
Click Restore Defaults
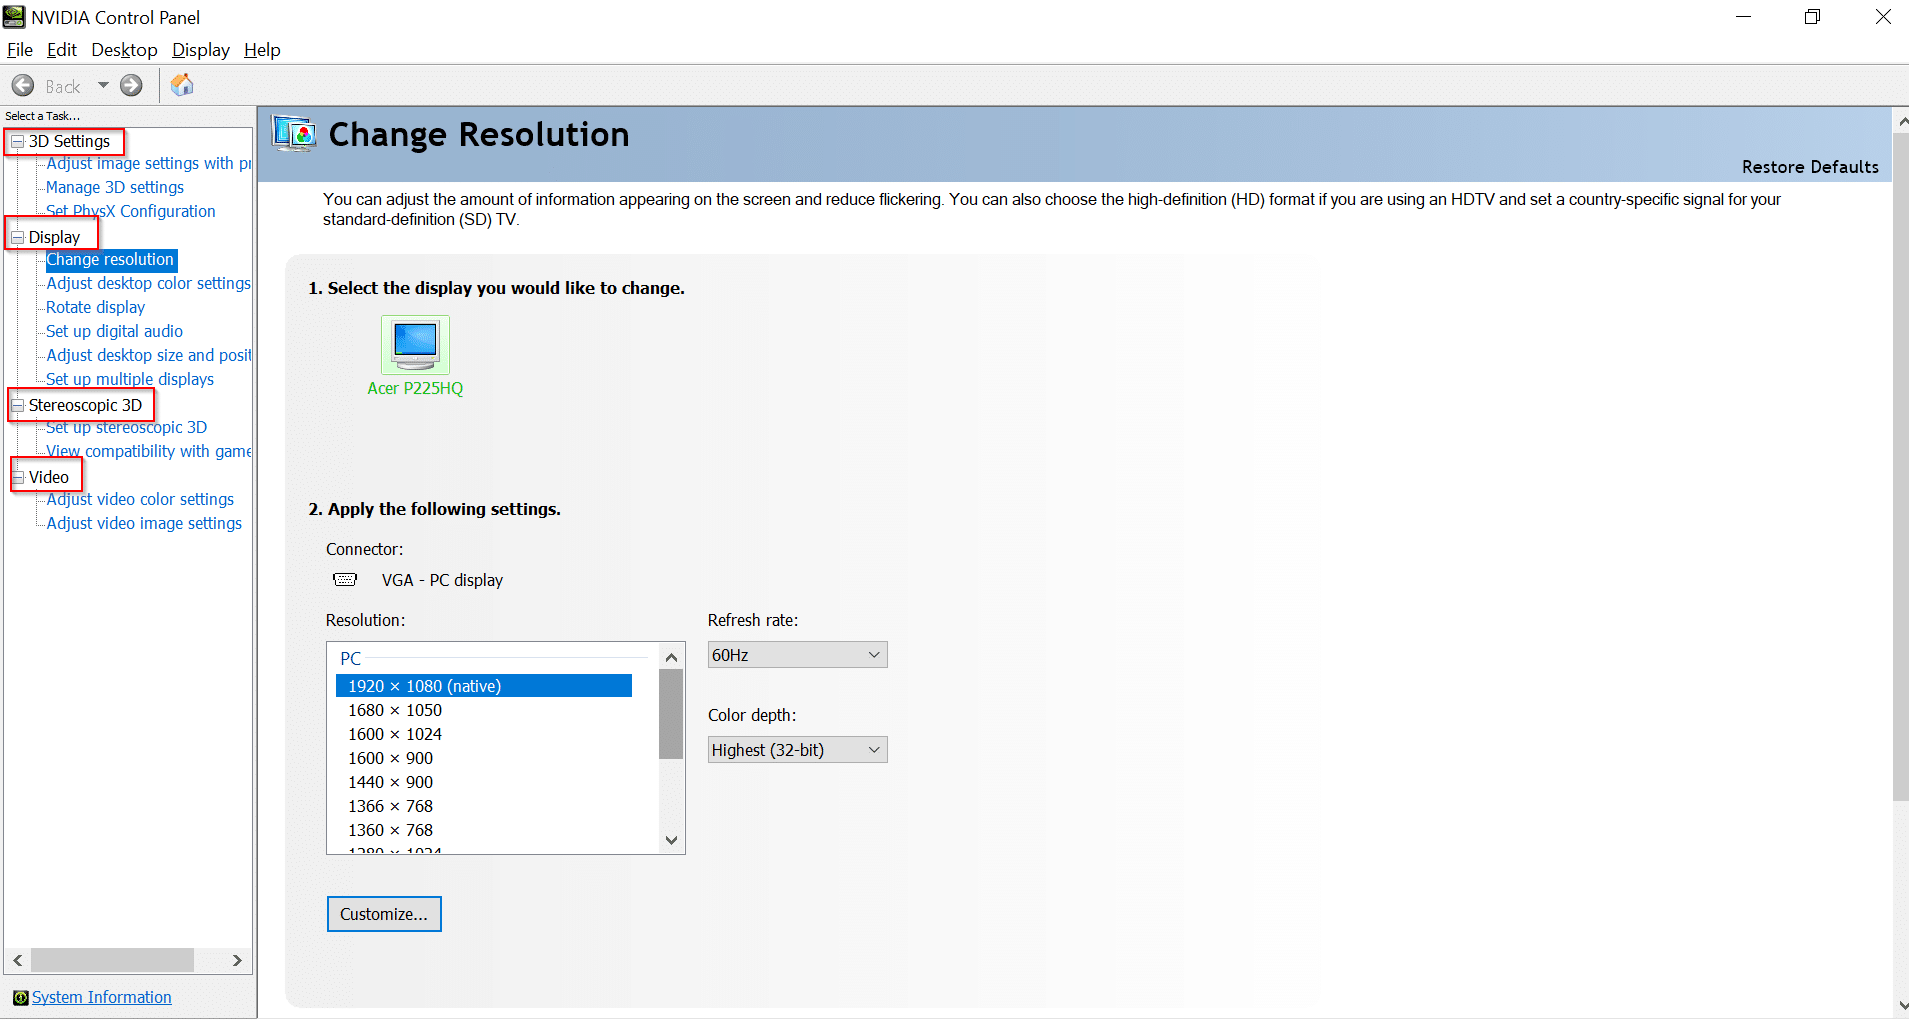1810,167
